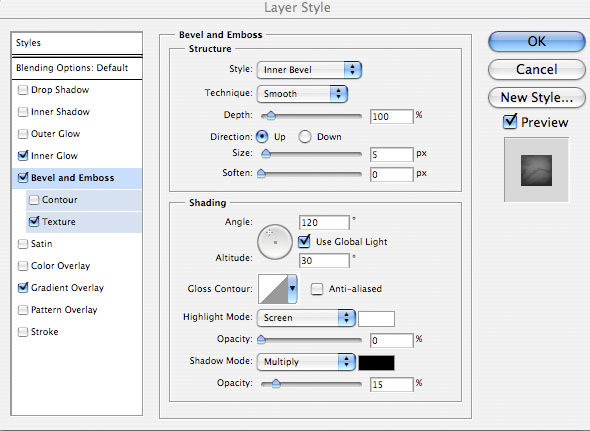The image size is (590, 431).
Task: Select the Down direction radio button
Action: click(x=305, y=137)
